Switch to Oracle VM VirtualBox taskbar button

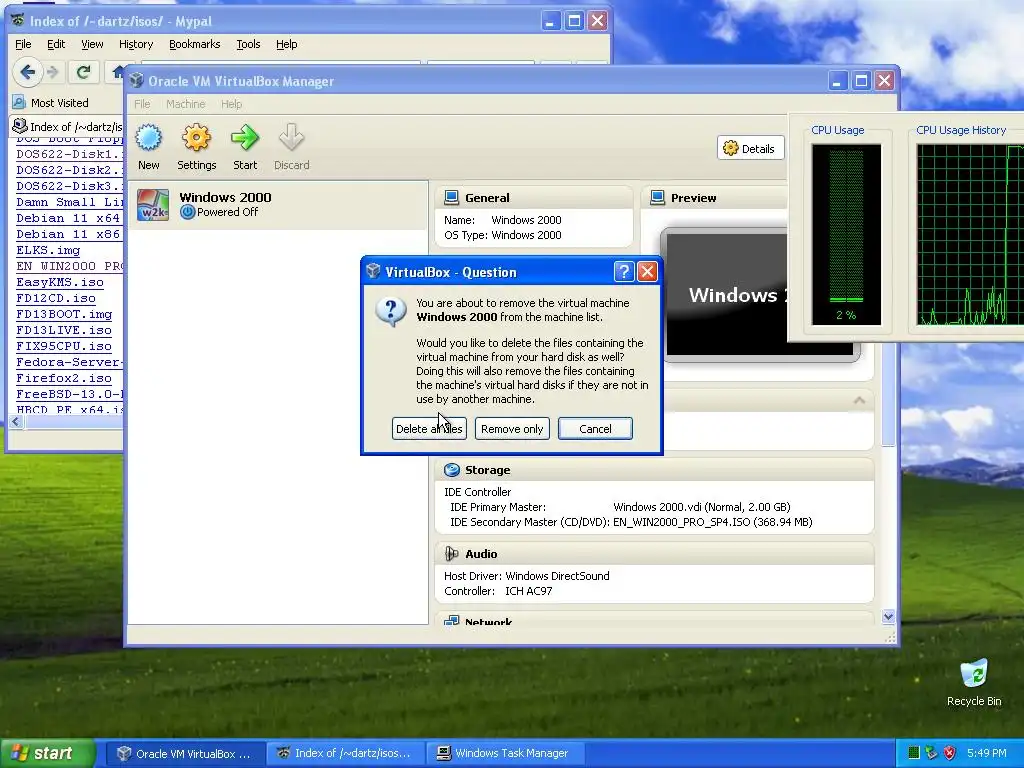tap(184, 753)
